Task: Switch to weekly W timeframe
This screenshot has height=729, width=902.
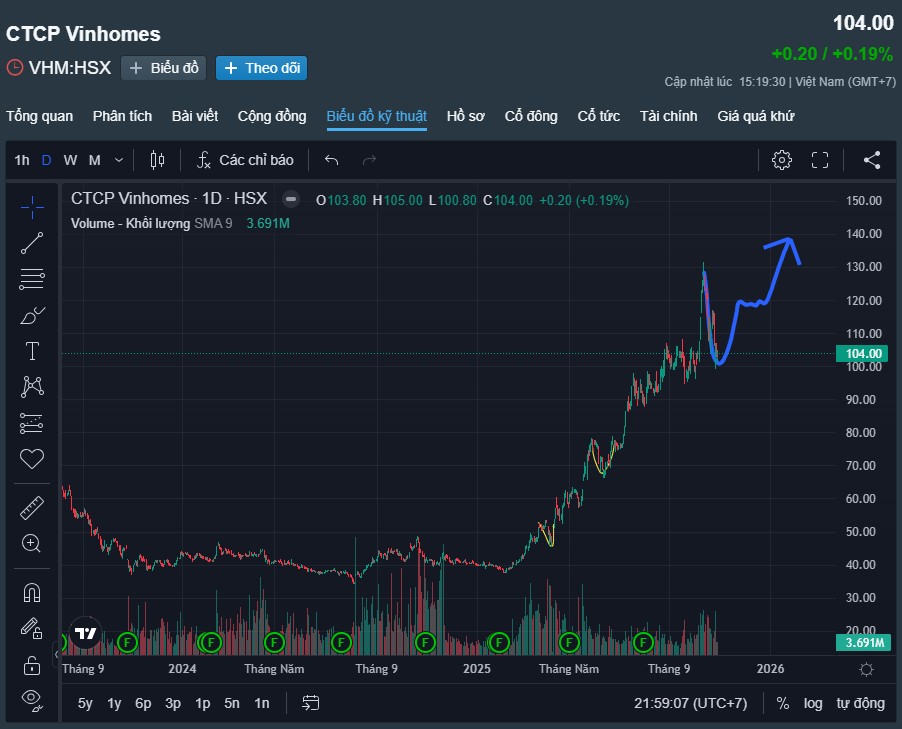Action: 70,160
